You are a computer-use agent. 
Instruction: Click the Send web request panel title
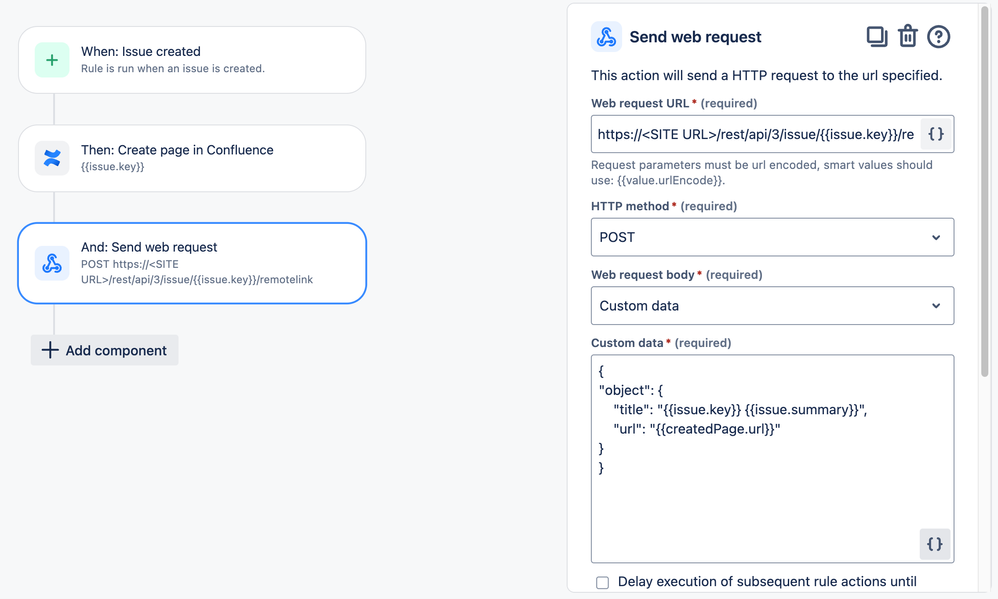click(x=695, y=37)
